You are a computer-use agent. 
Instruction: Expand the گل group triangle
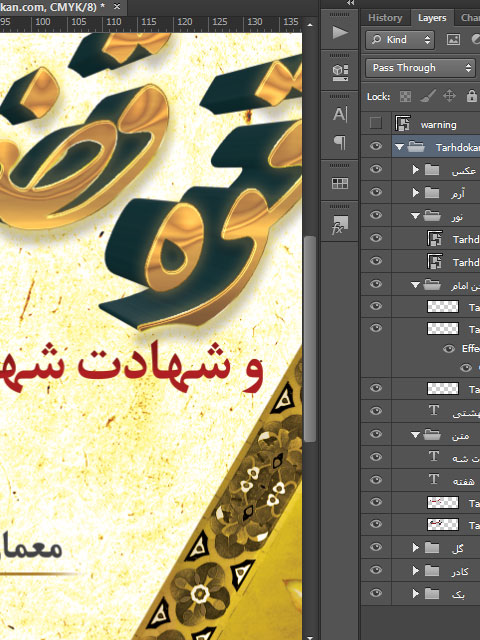point(416,547)
